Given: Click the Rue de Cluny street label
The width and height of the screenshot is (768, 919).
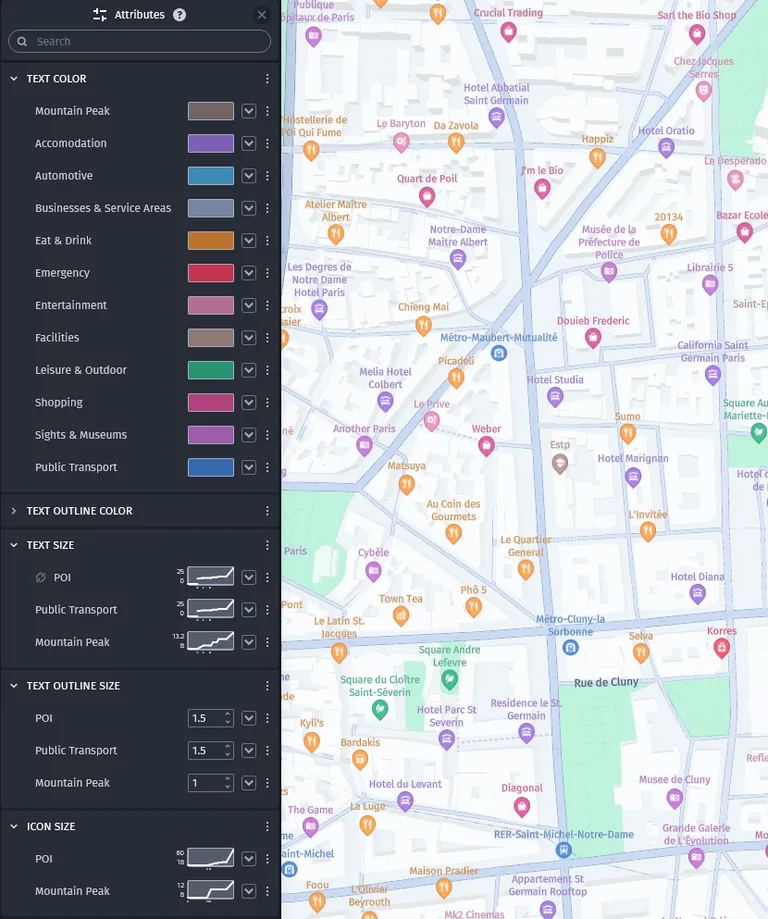Looking at the screenshot, I should click(606, 682).
